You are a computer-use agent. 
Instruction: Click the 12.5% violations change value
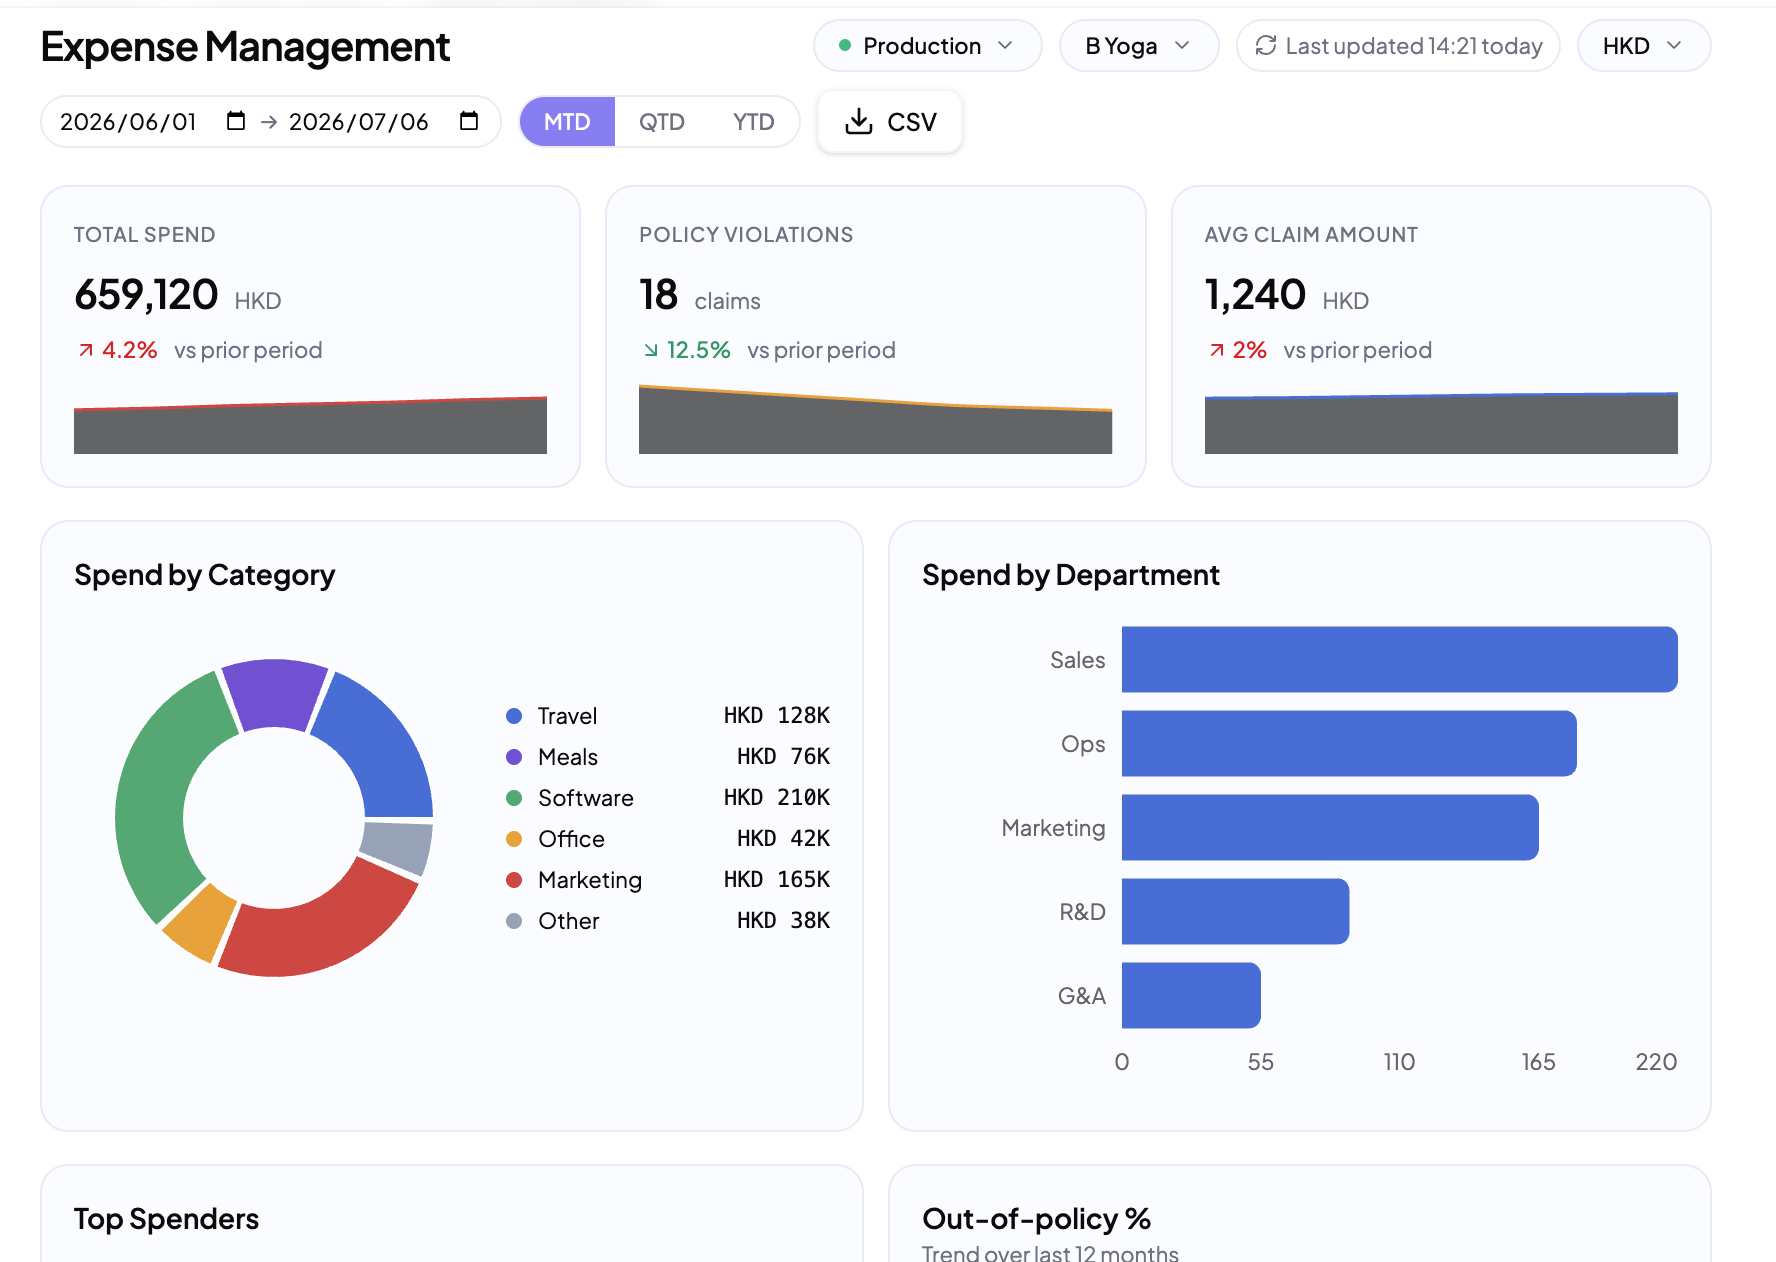[x=698, y=350]
